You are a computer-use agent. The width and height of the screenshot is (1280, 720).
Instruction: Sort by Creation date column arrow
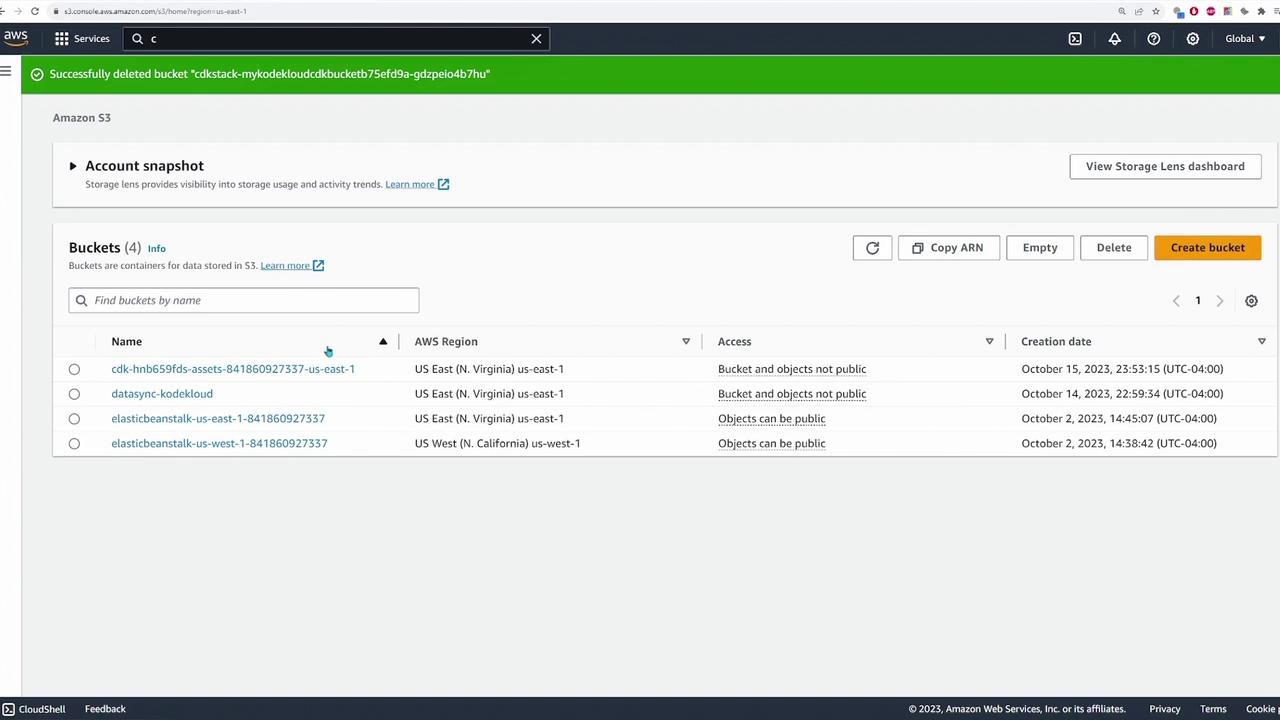(x=1261, y=342)
